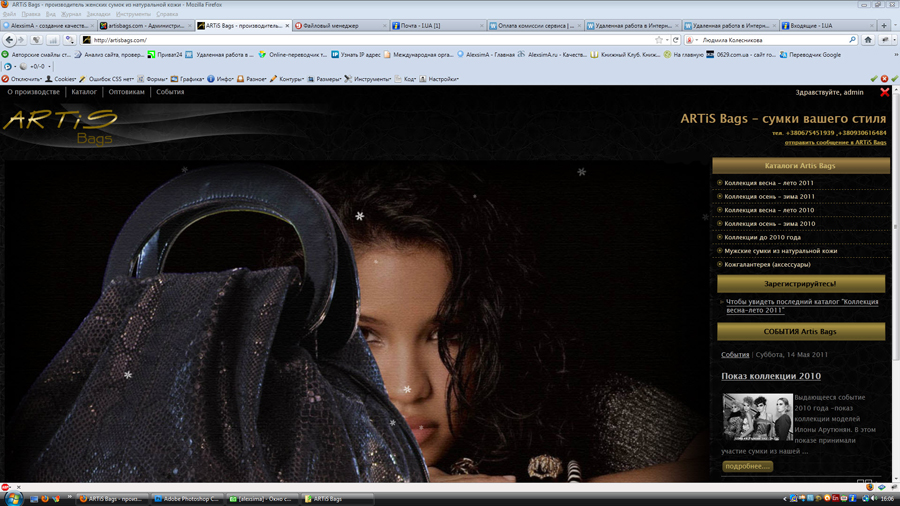Open the Online-переводчик bookmark

[x=293, y=55]
